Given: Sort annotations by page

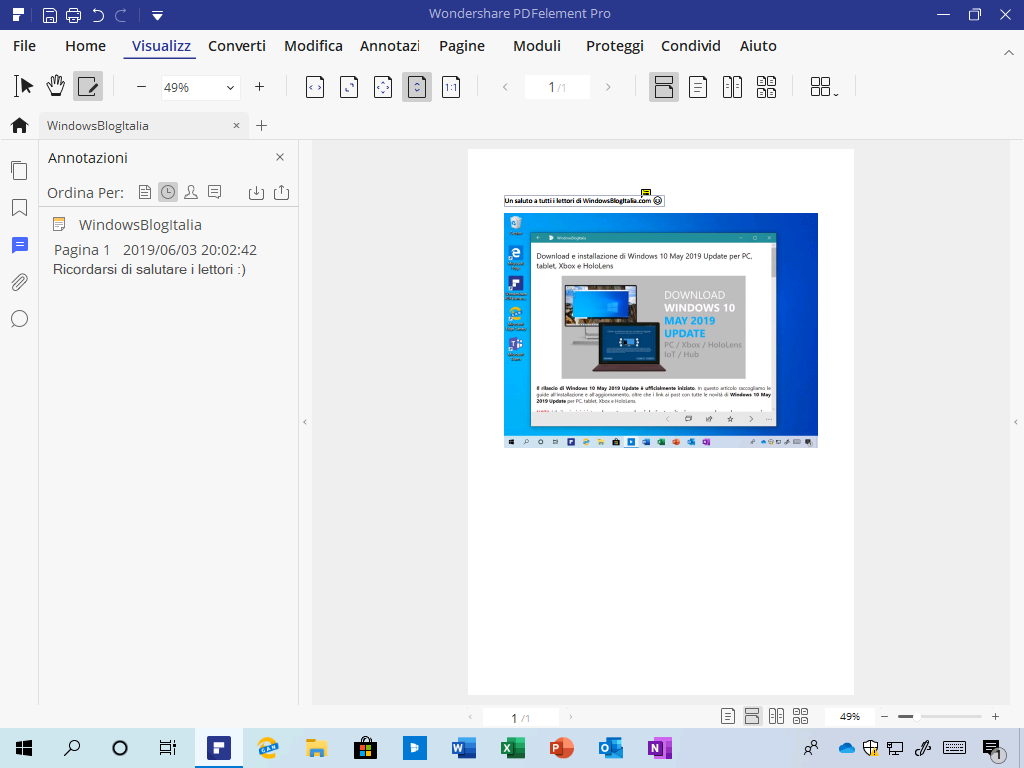Looking at the screenshot, I should tap(145, 192).
